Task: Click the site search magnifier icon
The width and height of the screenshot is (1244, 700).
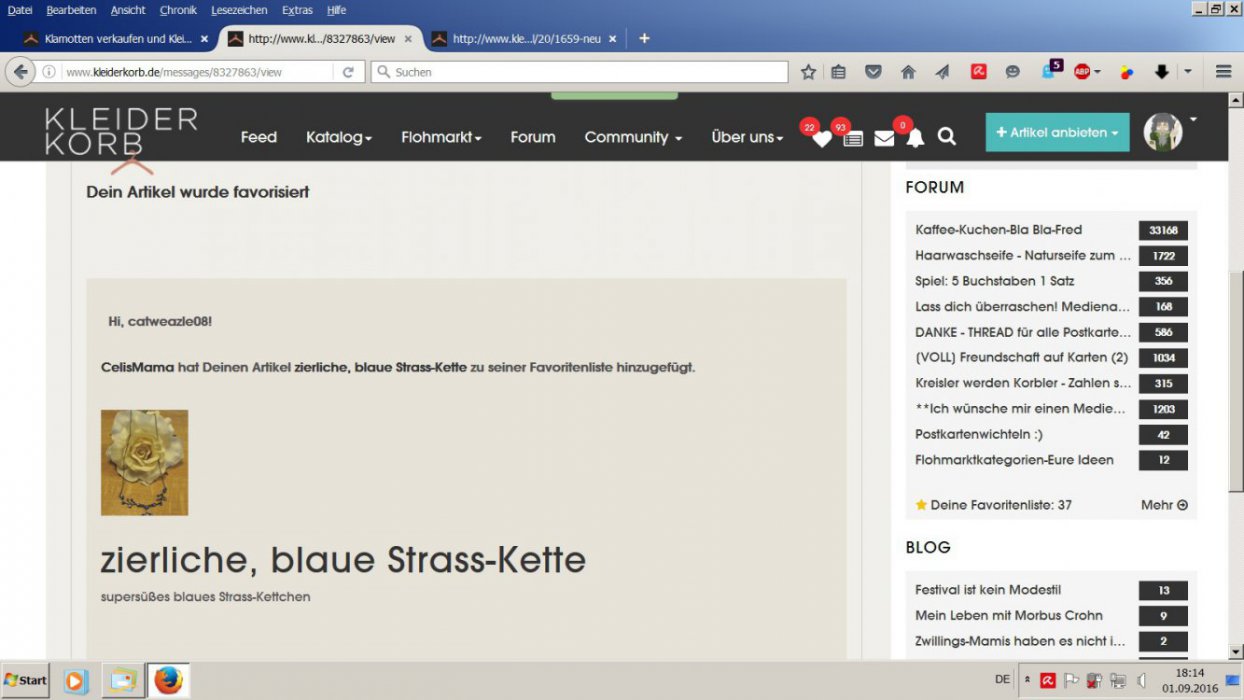Action: (946, 137)
